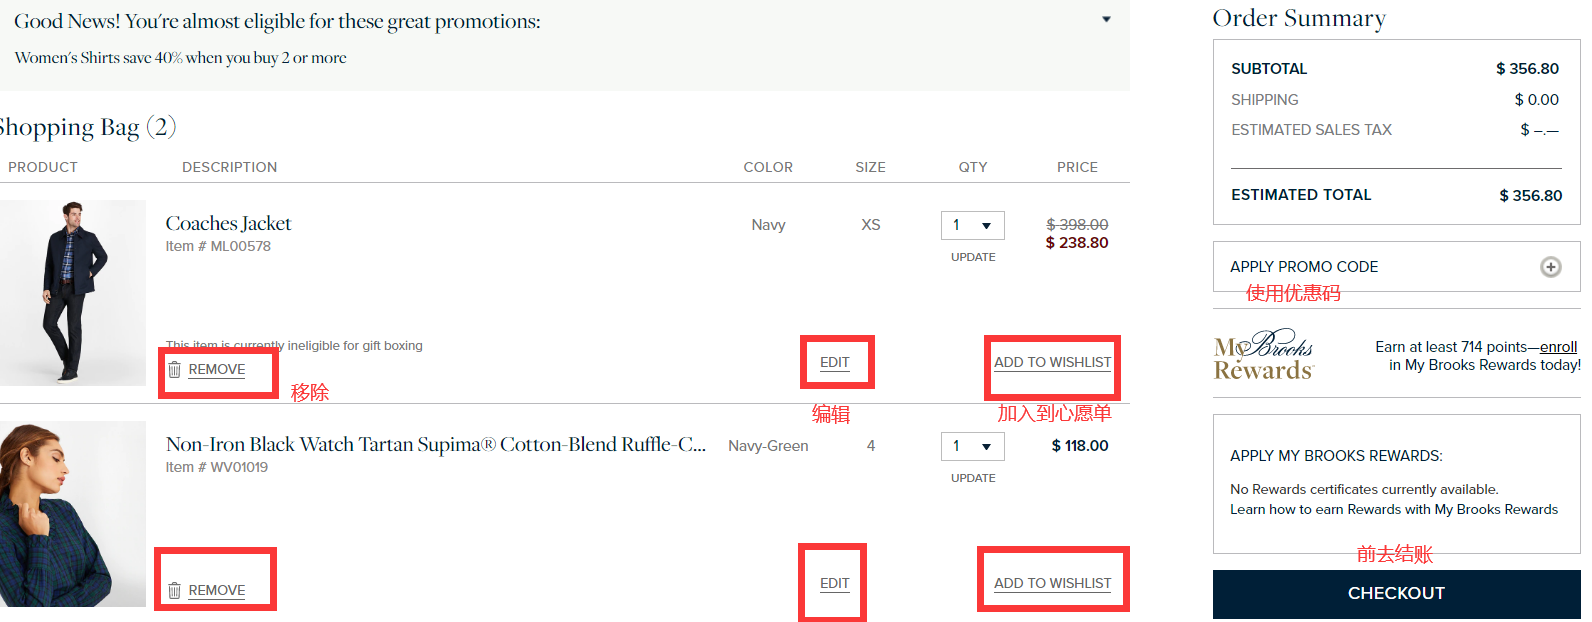Click Update under Tartan shirt quantity
Viewport: 1592px width, 622px height.
click(x=973, y=478)
